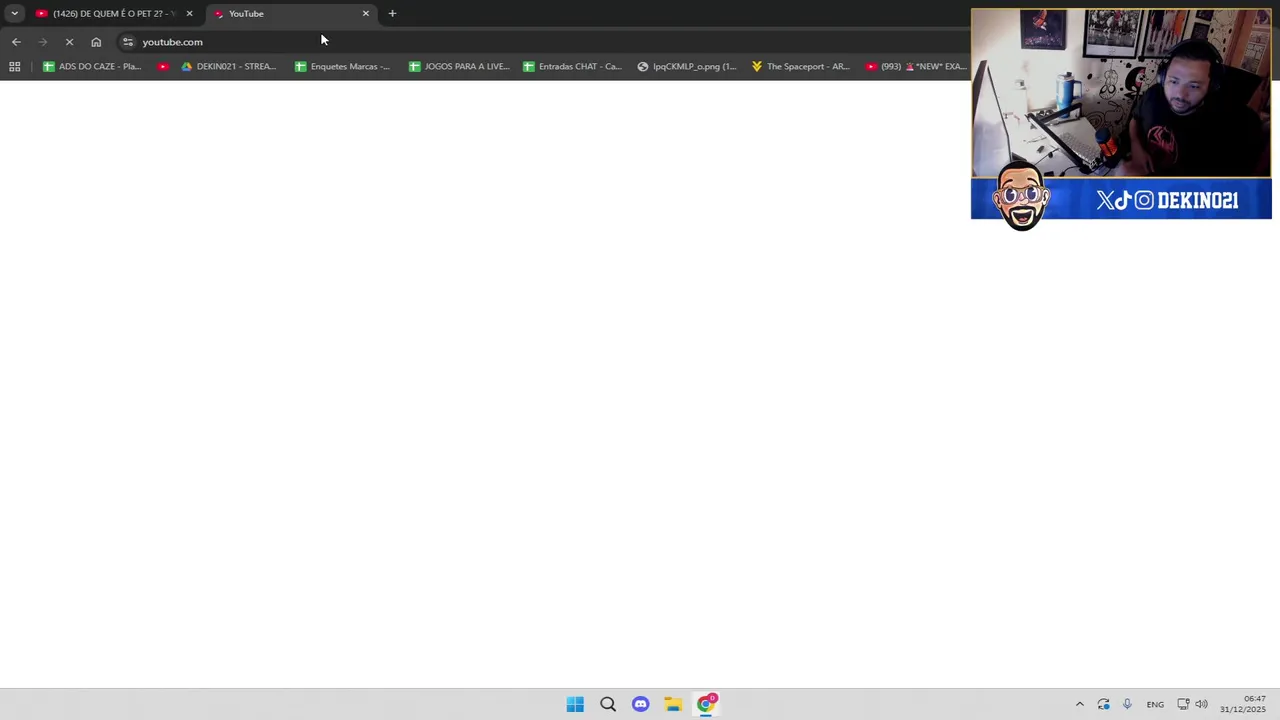The height and width of the screenshot is (720, 1280).
Task: Open Discord from the taskbar
Action: click(640, 704)
